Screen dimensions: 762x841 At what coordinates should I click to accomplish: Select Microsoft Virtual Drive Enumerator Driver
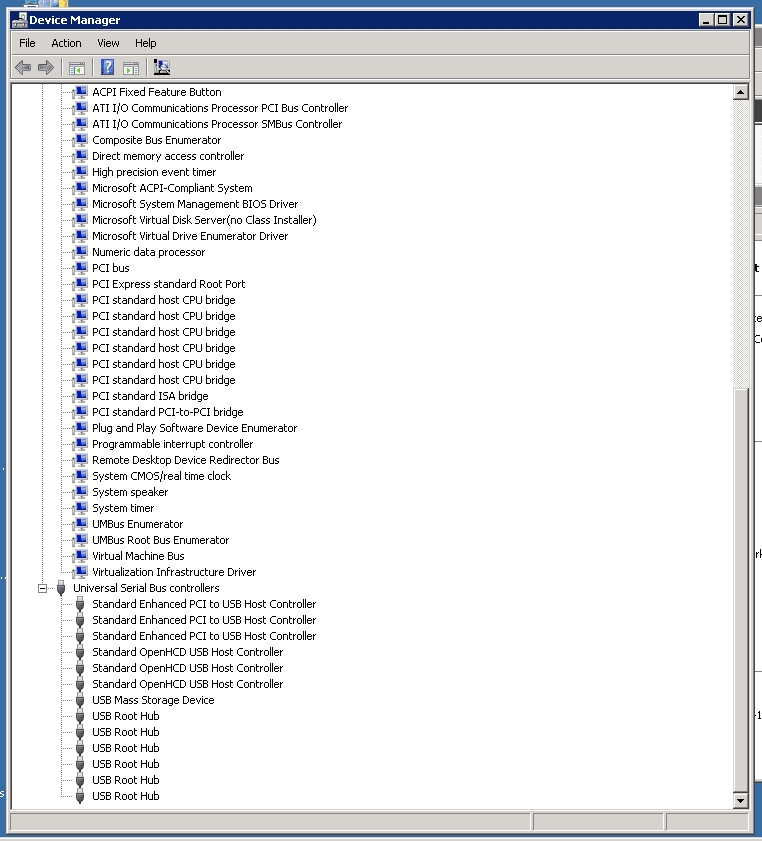[190, 237]
